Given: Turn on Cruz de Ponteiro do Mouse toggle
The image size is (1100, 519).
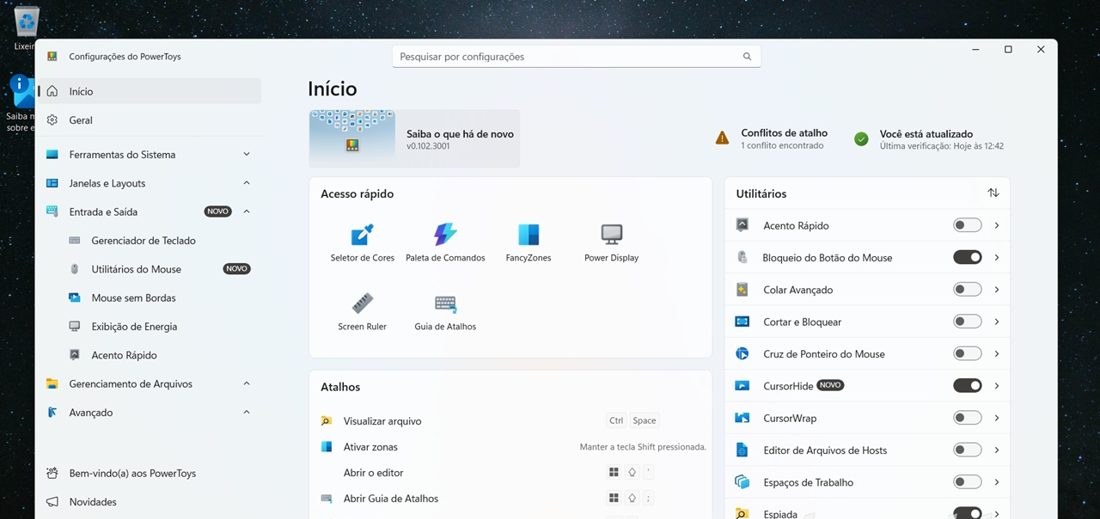Looking at the screenshot, I should (x=967, y=353).
